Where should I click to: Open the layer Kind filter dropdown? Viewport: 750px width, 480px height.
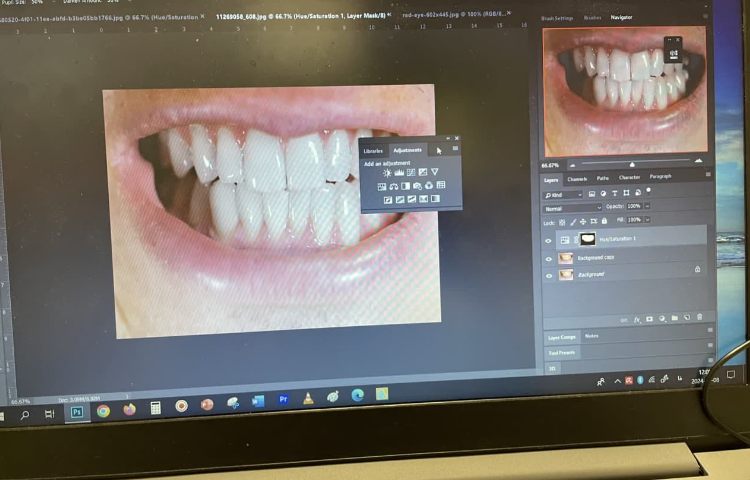click(x=563, y=193)
